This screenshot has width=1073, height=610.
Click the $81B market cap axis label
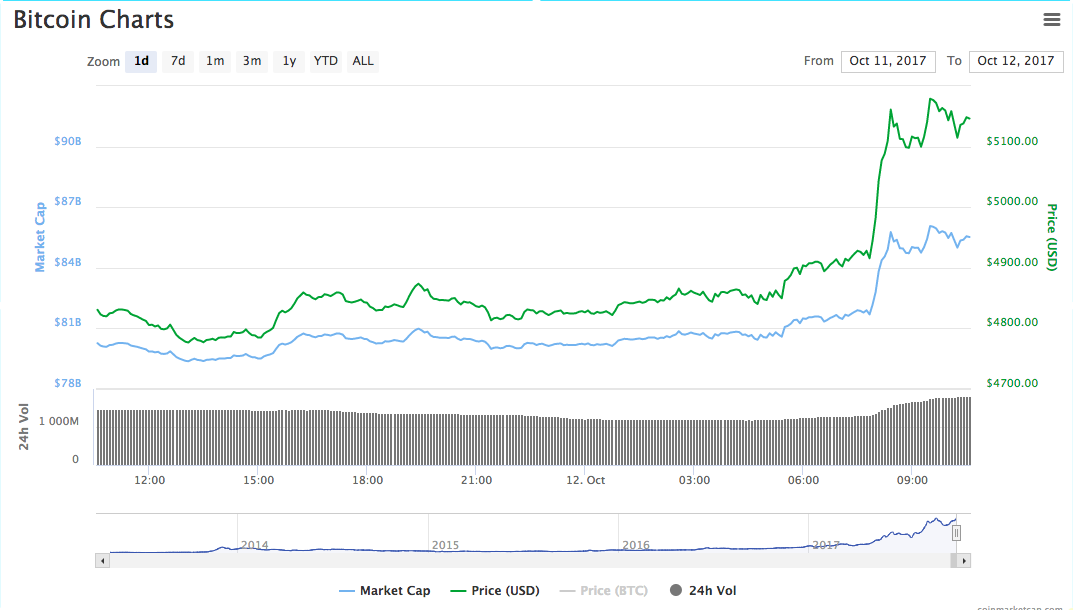coord(68,322)
